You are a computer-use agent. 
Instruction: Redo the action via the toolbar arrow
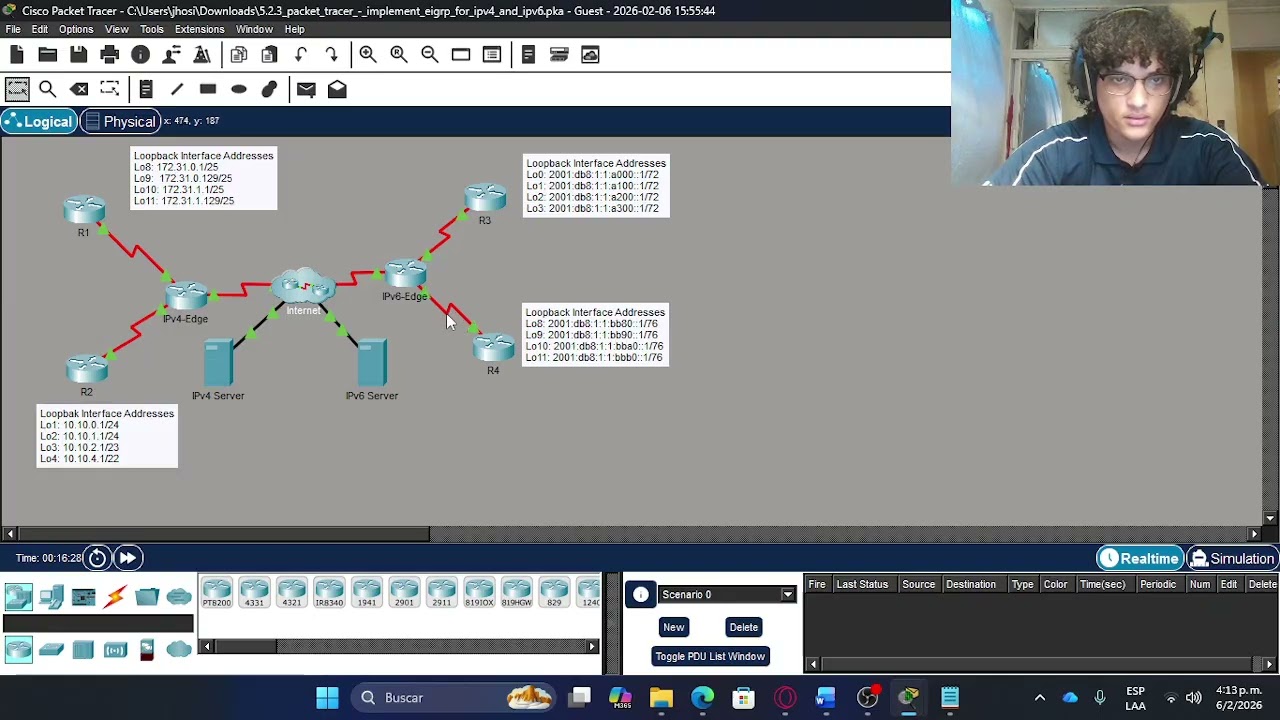click(331, 55)
